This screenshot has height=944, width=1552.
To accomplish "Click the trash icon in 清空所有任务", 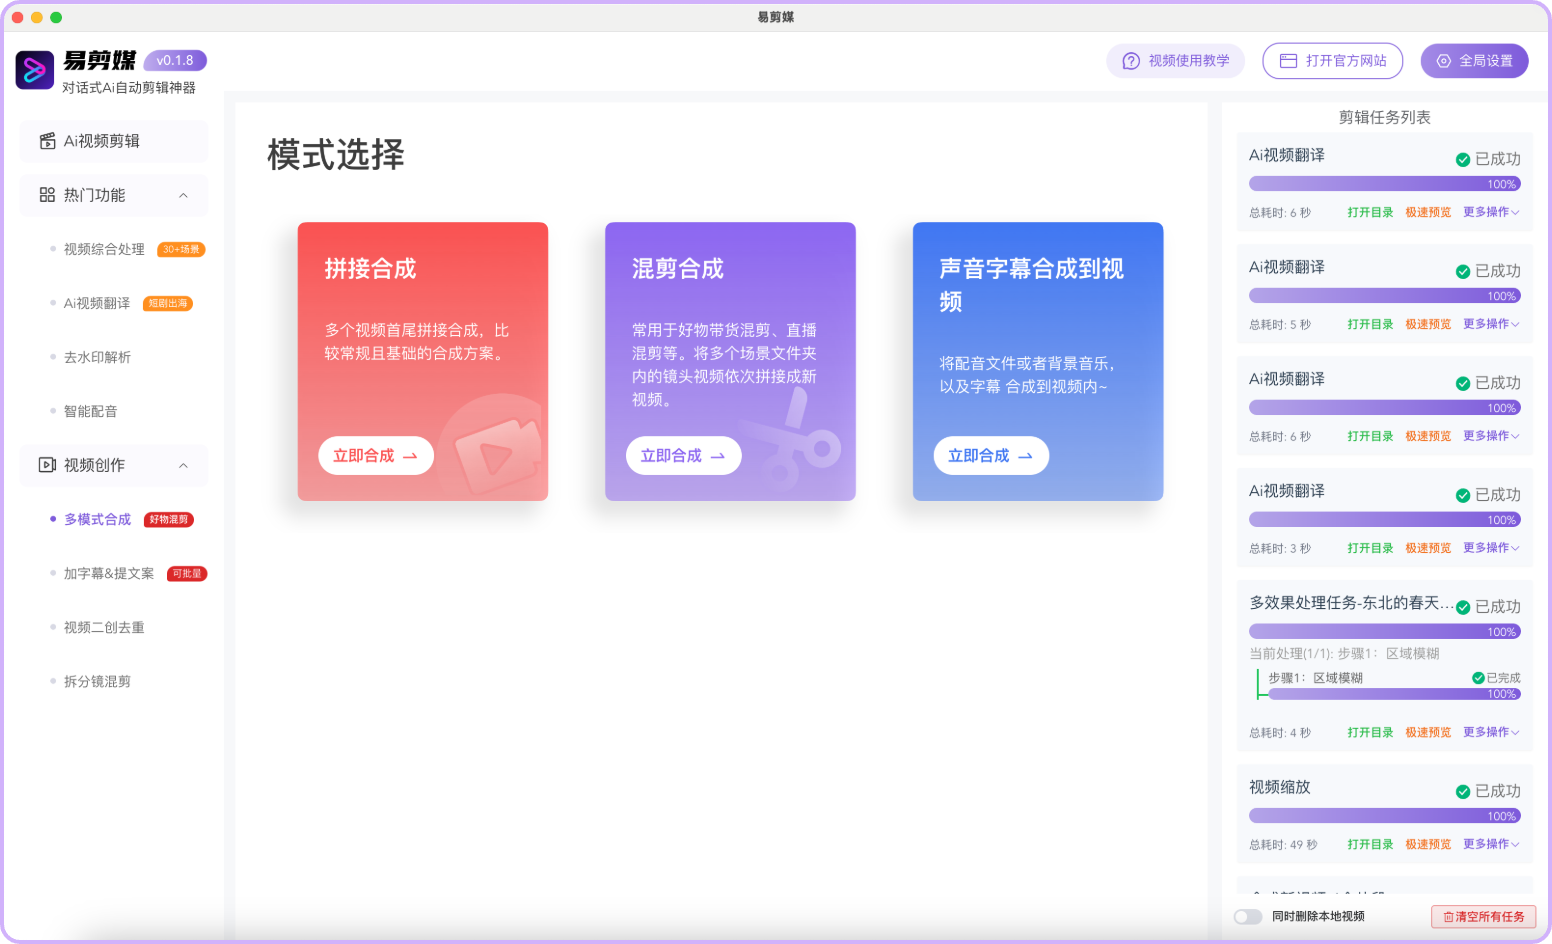I will (x=1448, y=917).
